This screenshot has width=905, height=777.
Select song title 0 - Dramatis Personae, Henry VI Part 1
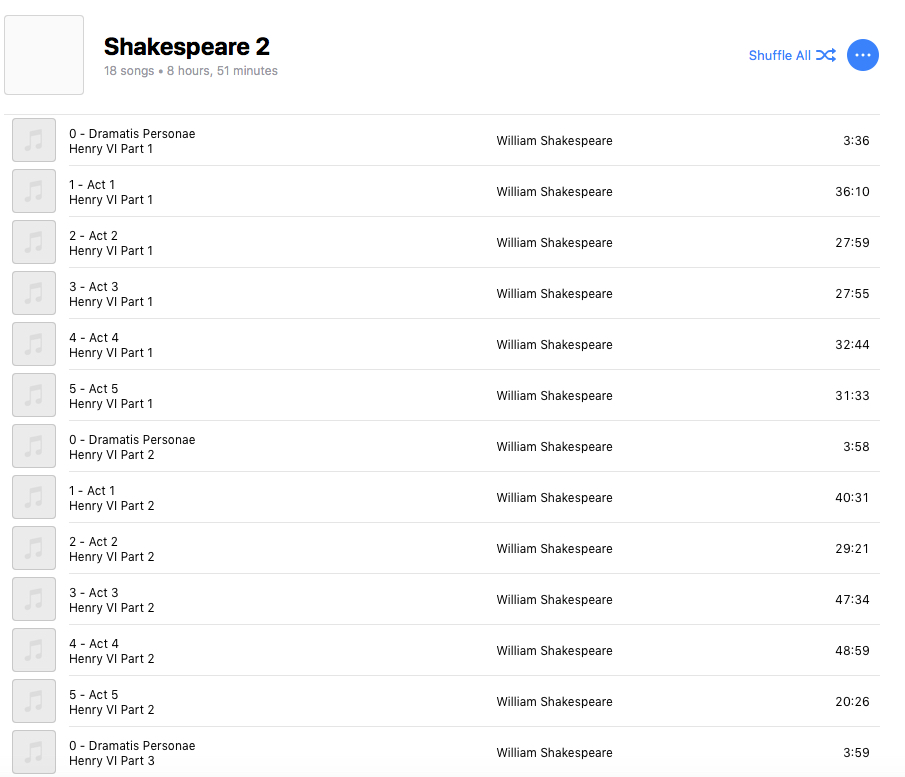132,134
